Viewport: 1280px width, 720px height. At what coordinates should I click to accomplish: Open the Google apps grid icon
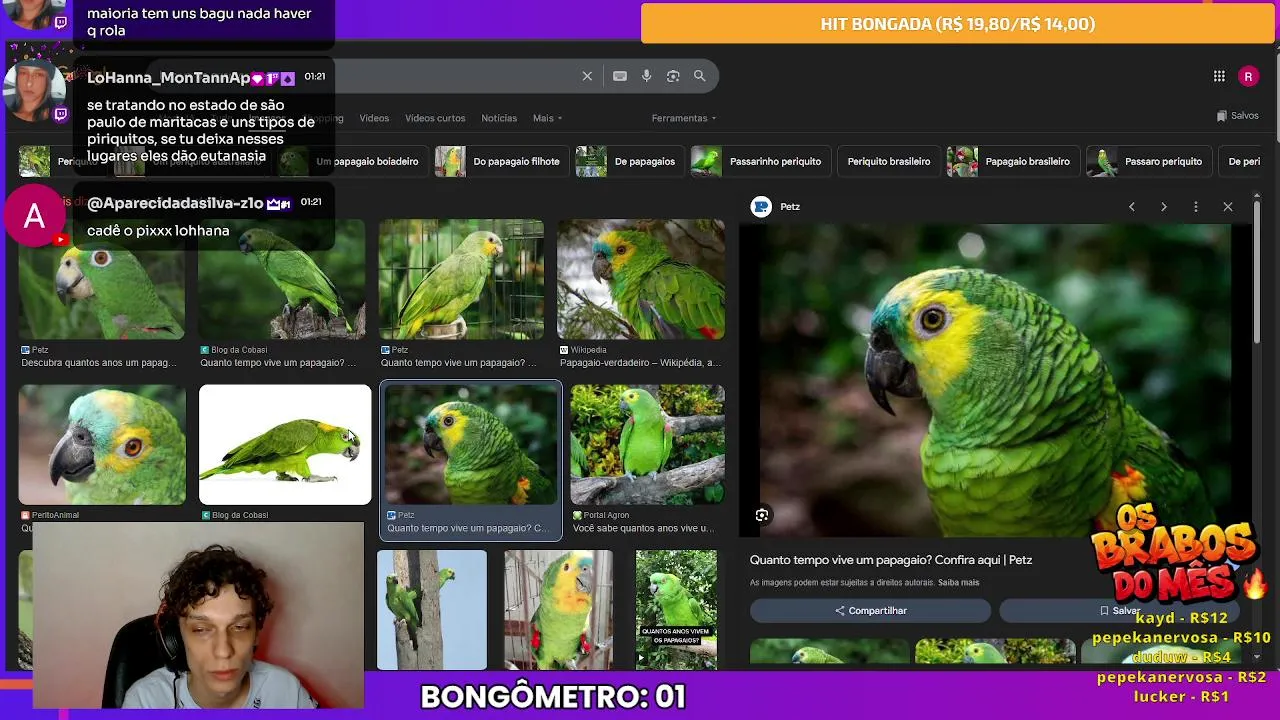pyautogui.click(x=1219, y=76)
